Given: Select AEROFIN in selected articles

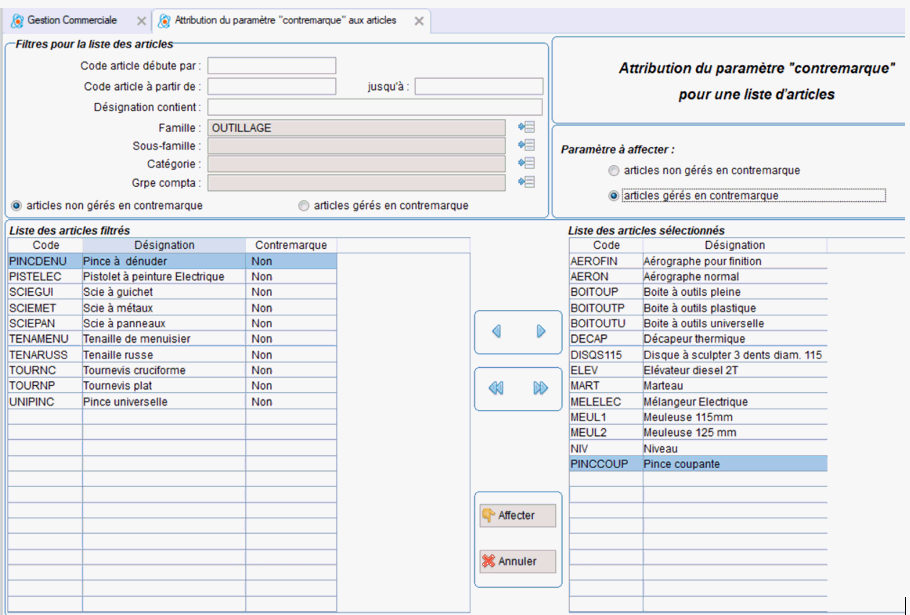Looking at the screenshot, I should click(698, 261).
